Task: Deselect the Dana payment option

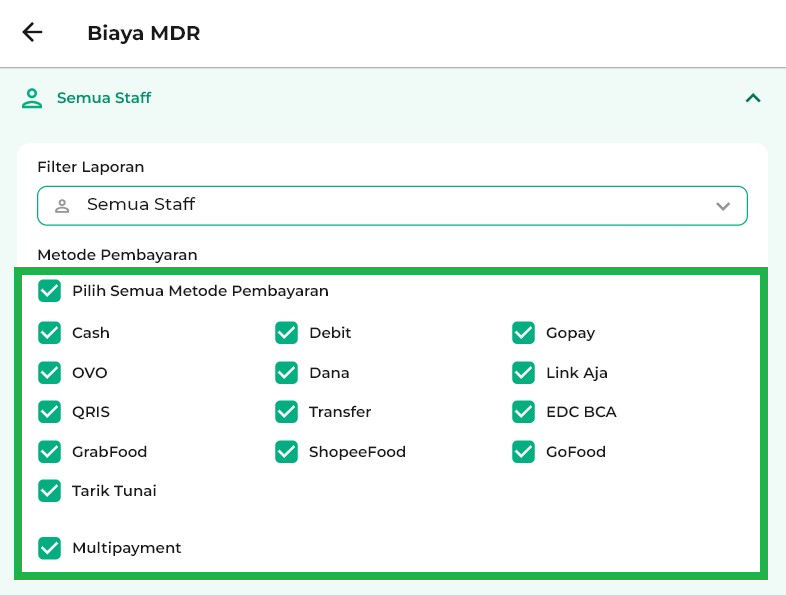Action: (x=287, y=372)
